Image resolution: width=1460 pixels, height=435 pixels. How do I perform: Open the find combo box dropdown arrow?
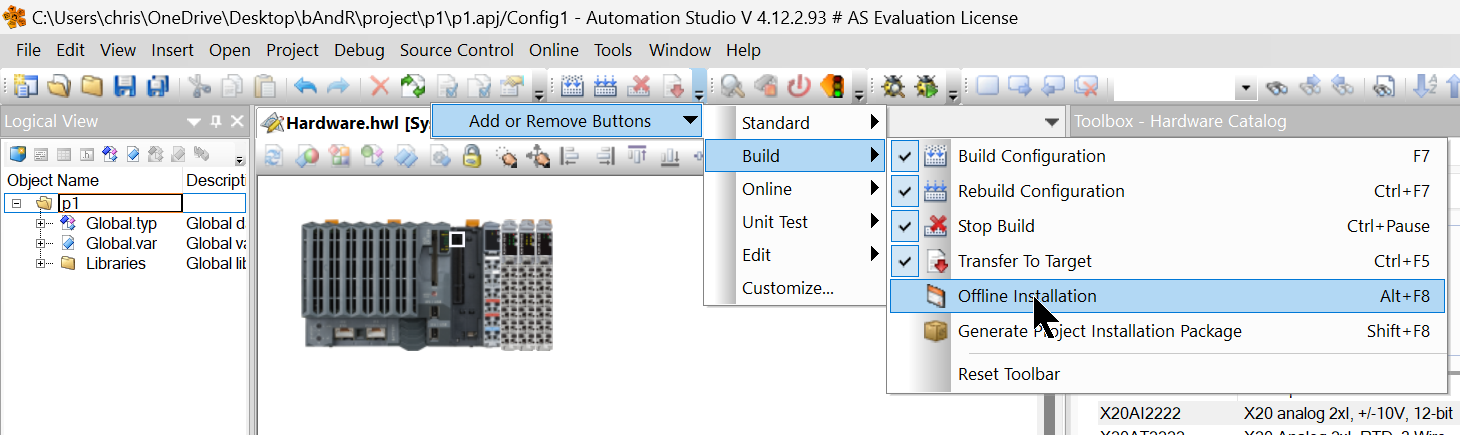(x=1246, y=88)
